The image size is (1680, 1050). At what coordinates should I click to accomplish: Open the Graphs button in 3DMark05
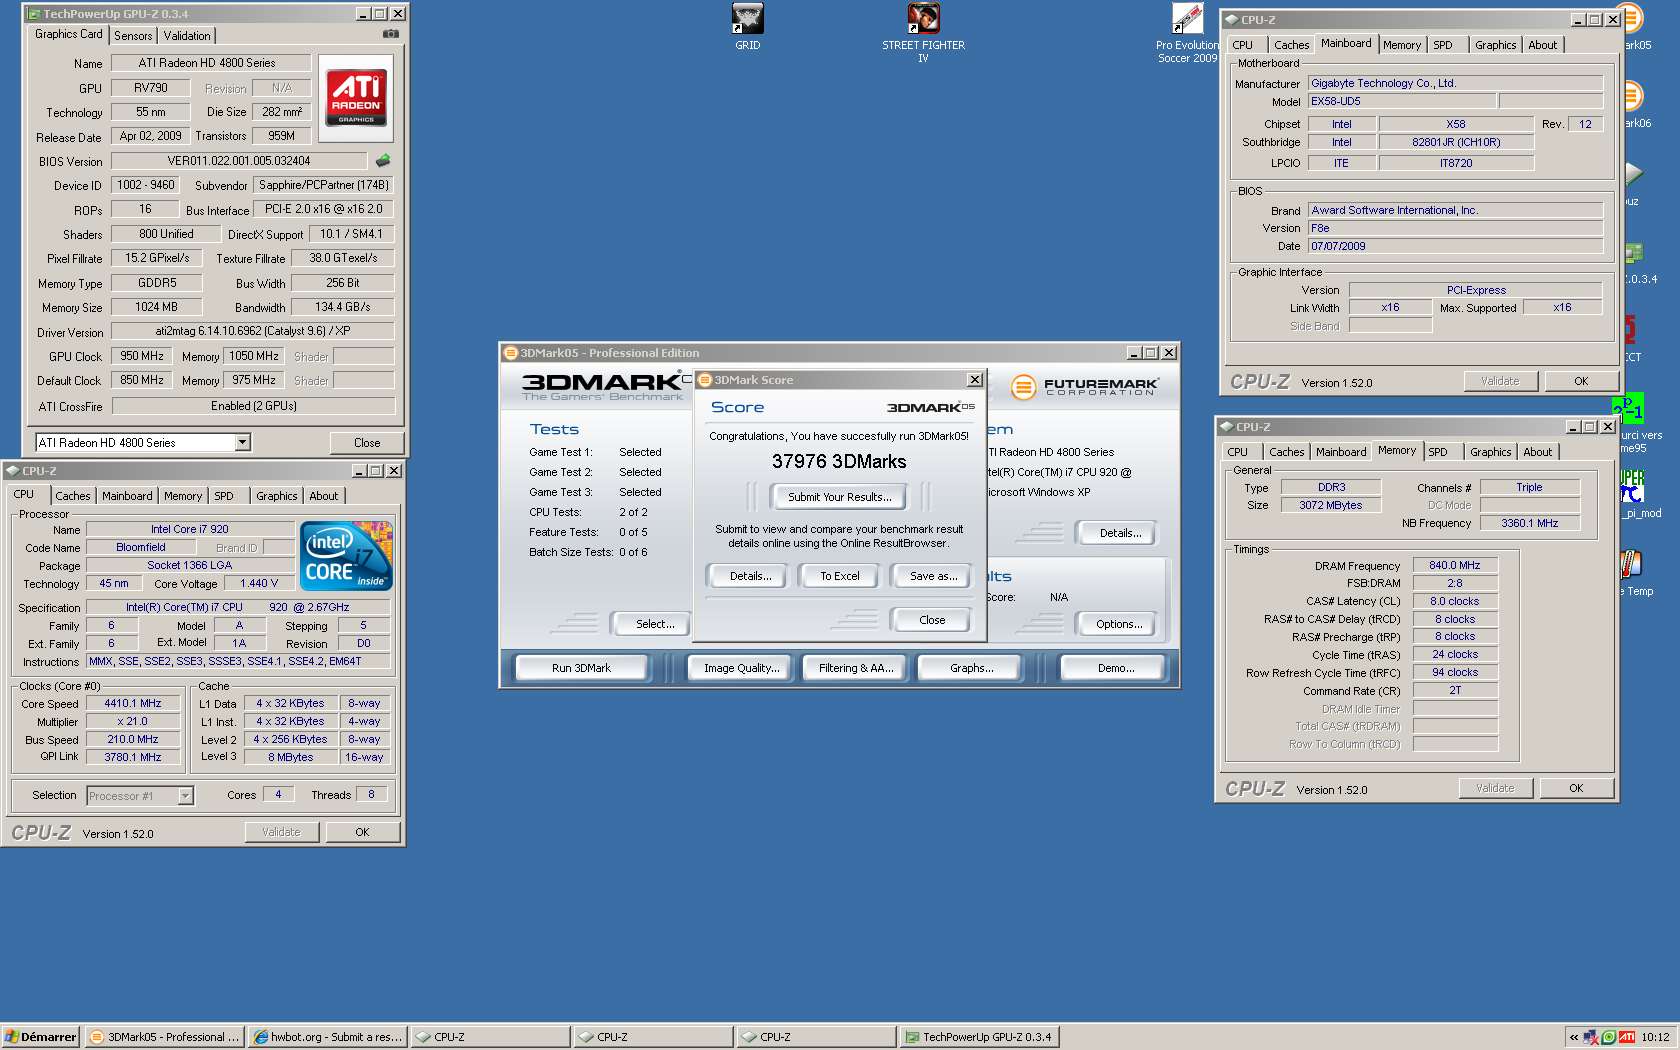[971, 668]
